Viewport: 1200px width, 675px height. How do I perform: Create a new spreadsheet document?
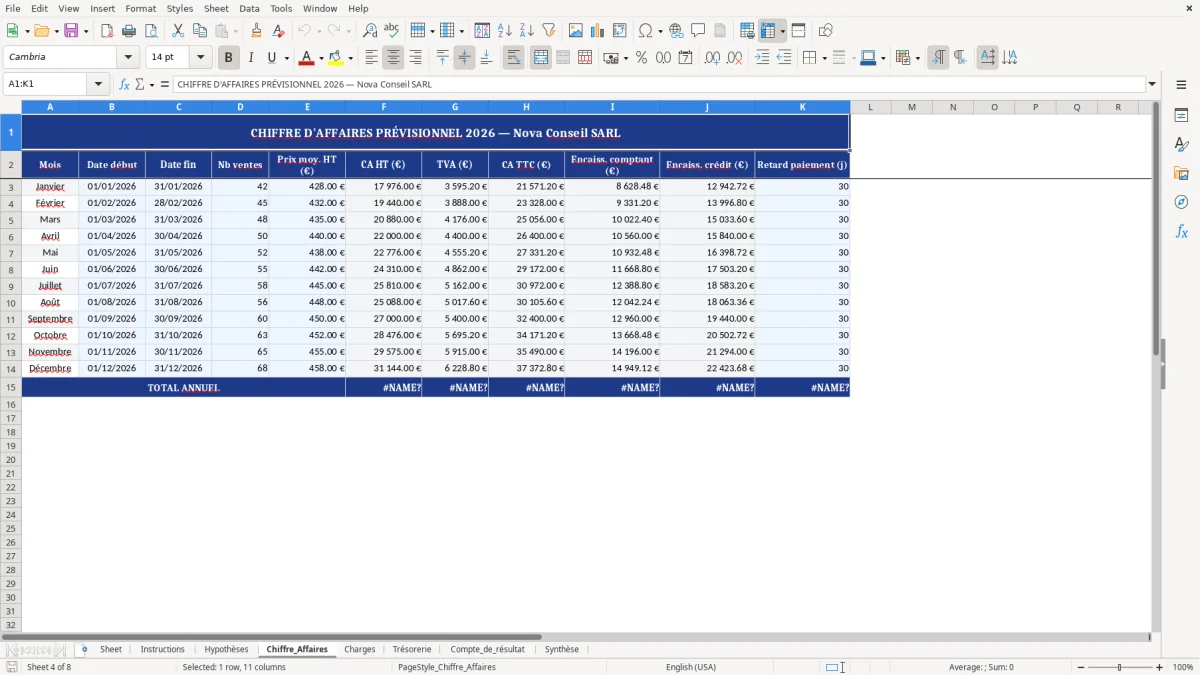tap(12, 31)
